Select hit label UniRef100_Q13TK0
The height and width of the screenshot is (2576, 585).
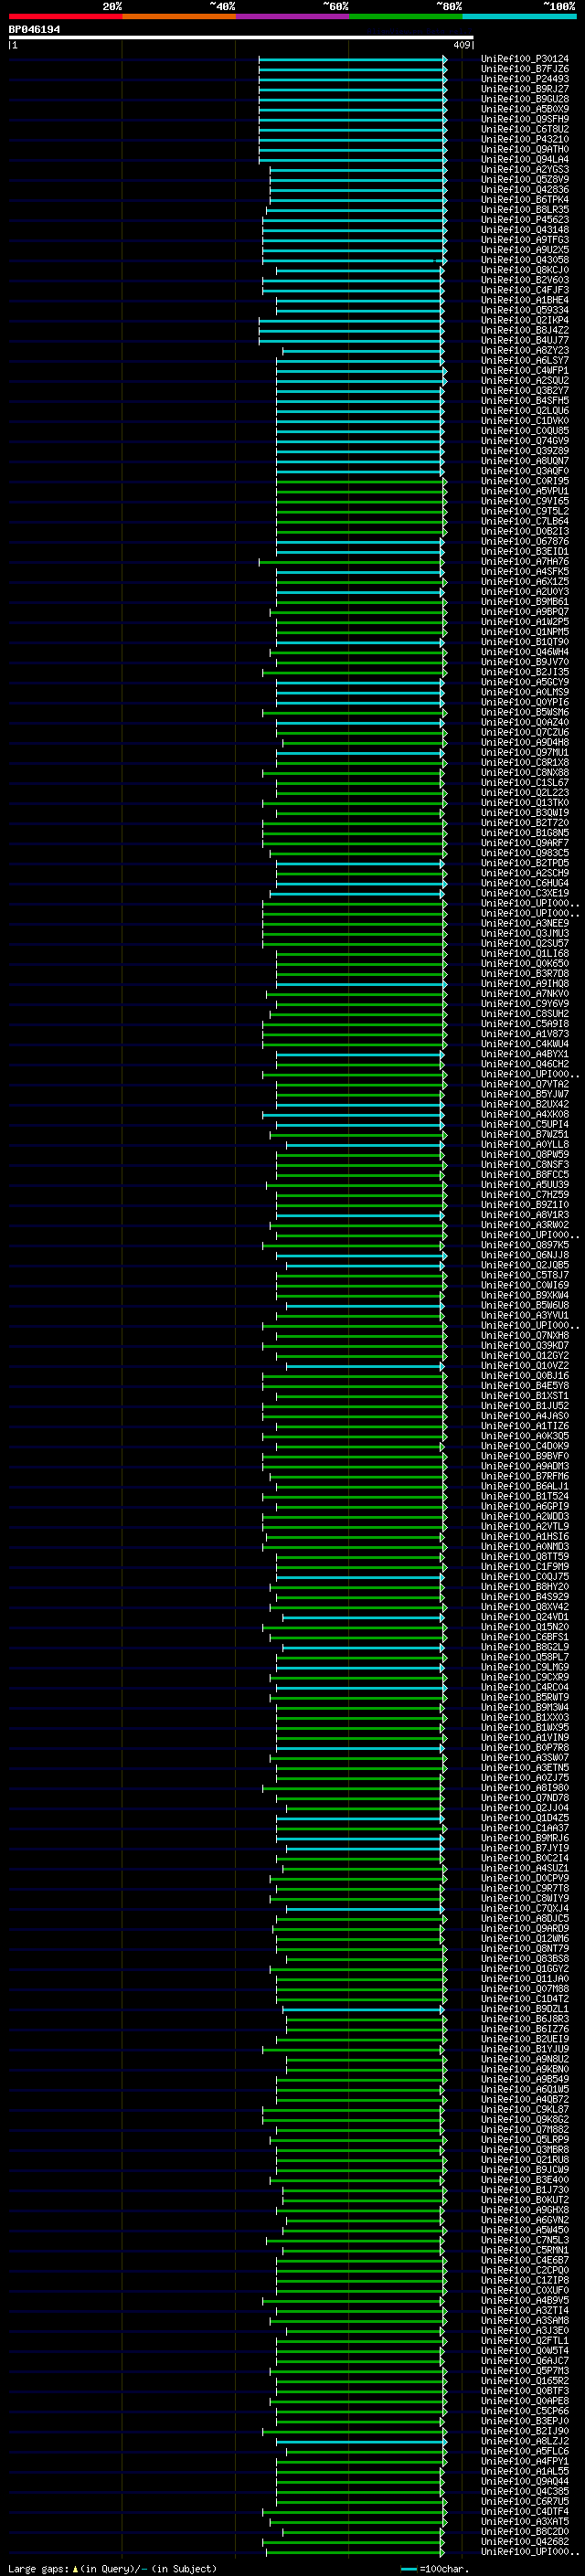point(524,803)
